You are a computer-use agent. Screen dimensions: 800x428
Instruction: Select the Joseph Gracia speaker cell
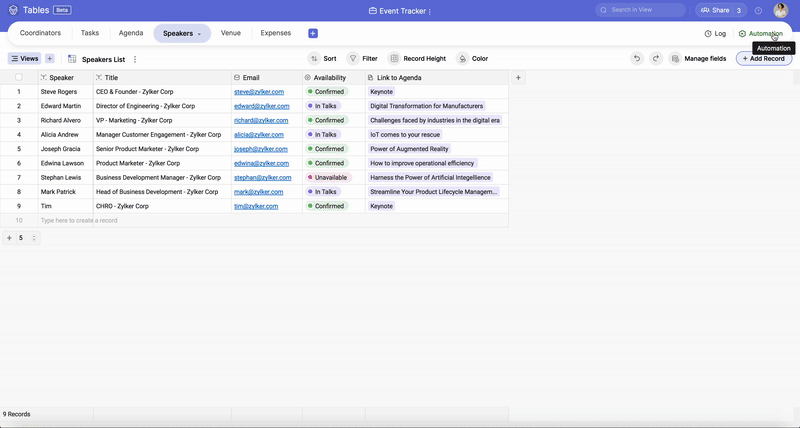point(66,149)
